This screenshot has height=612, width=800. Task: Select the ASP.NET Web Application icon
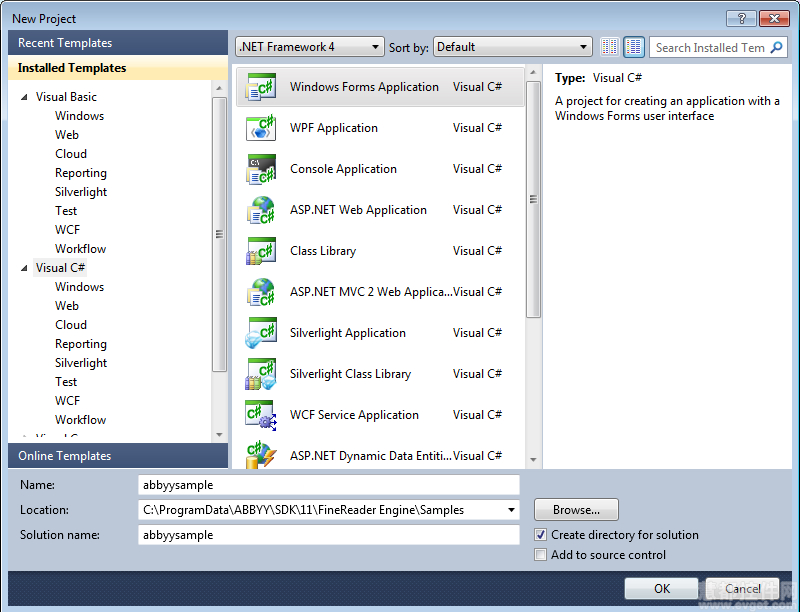point(261,210)
